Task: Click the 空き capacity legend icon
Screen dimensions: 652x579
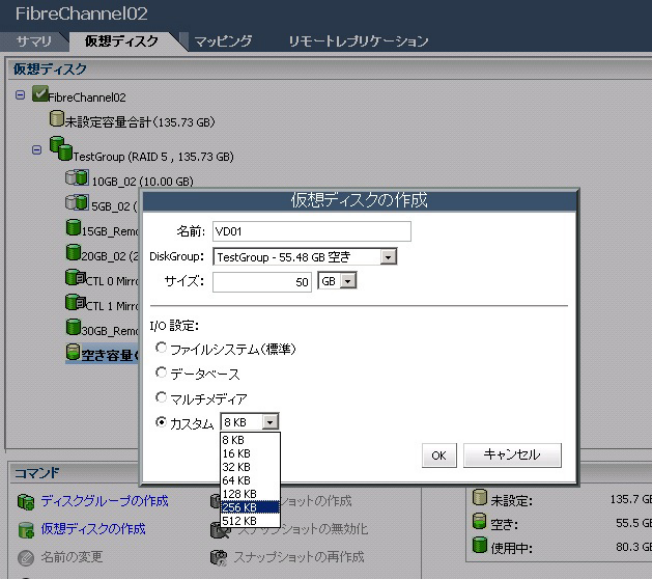Action: click(x=479, y=521)
